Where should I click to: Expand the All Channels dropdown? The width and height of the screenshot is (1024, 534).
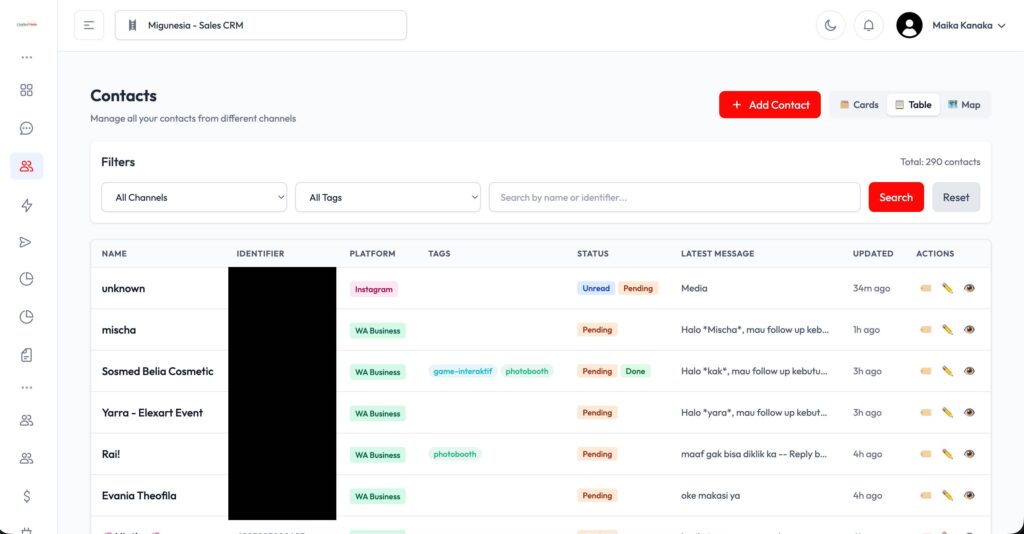194,197
